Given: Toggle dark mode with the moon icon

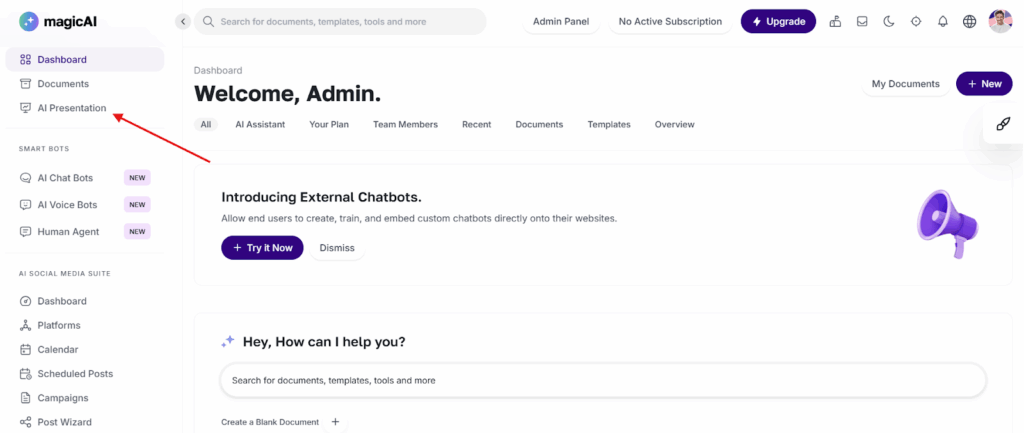Looking at the screenshot, I should pyautogui.click(x=889, y=22).
